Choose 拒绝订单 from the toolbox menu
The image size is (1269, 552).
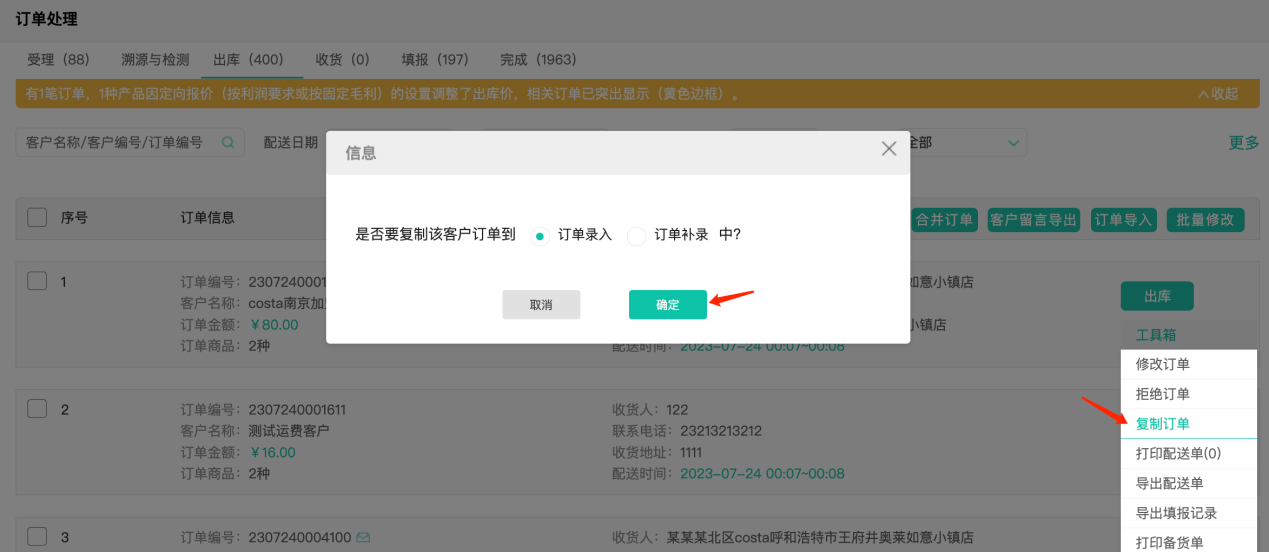click(1188, 394)
